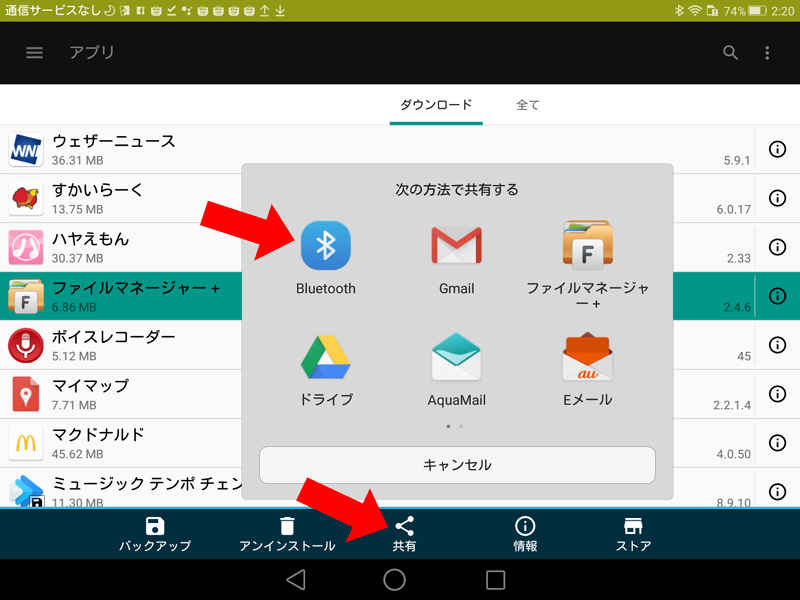Share to Google ドライブ icon
Screen dimensions: 800x600
[x=326, y=357]
